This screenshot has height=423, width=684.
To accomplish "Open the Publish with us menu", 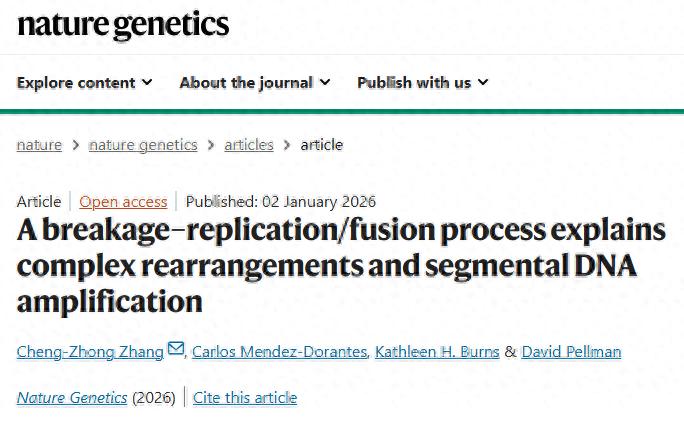I will click(x=414, y=82).
